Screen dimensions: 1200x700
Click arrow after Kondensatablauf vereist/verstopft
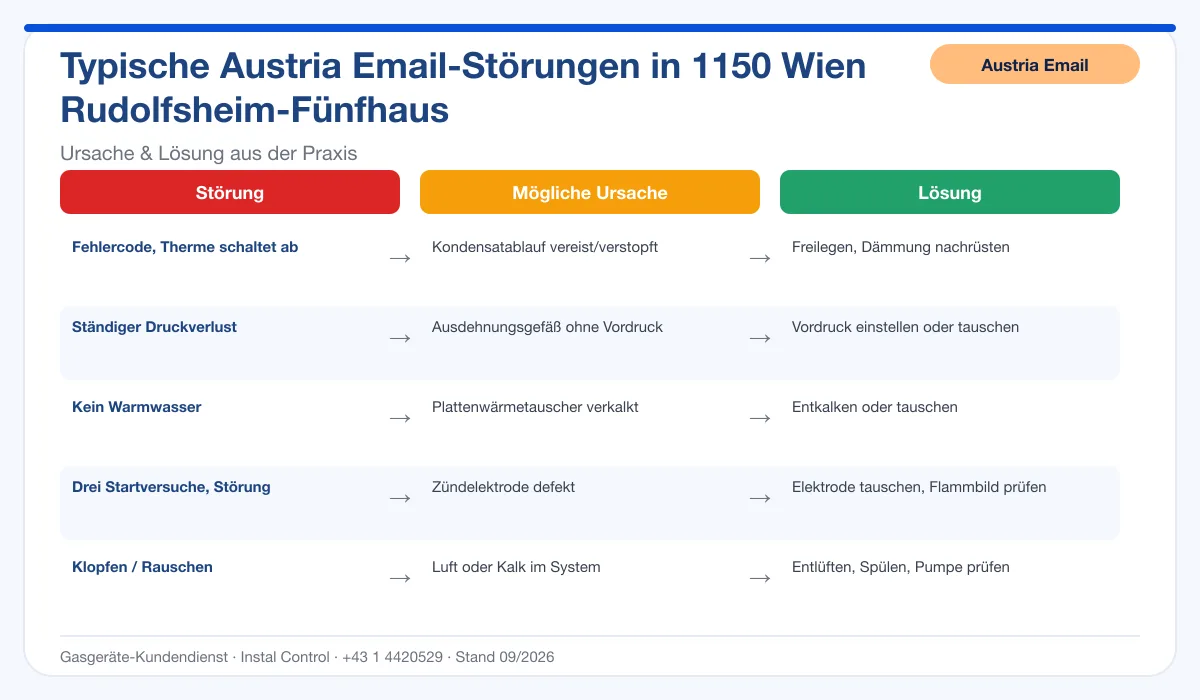tap(760, 258)
